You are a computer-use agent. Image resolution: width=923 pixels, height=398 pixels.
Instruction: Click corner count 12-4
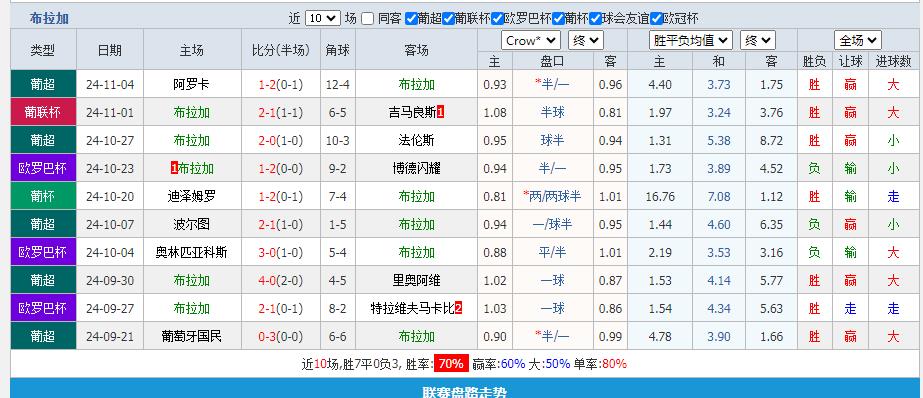[x=338, y=84]
